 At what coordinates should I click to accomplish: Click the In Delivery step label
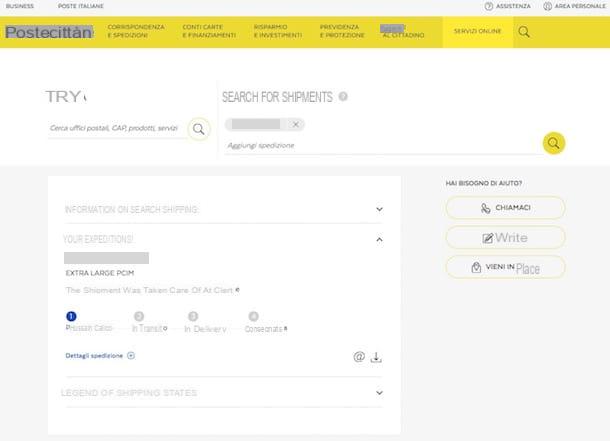click(205, 329)
